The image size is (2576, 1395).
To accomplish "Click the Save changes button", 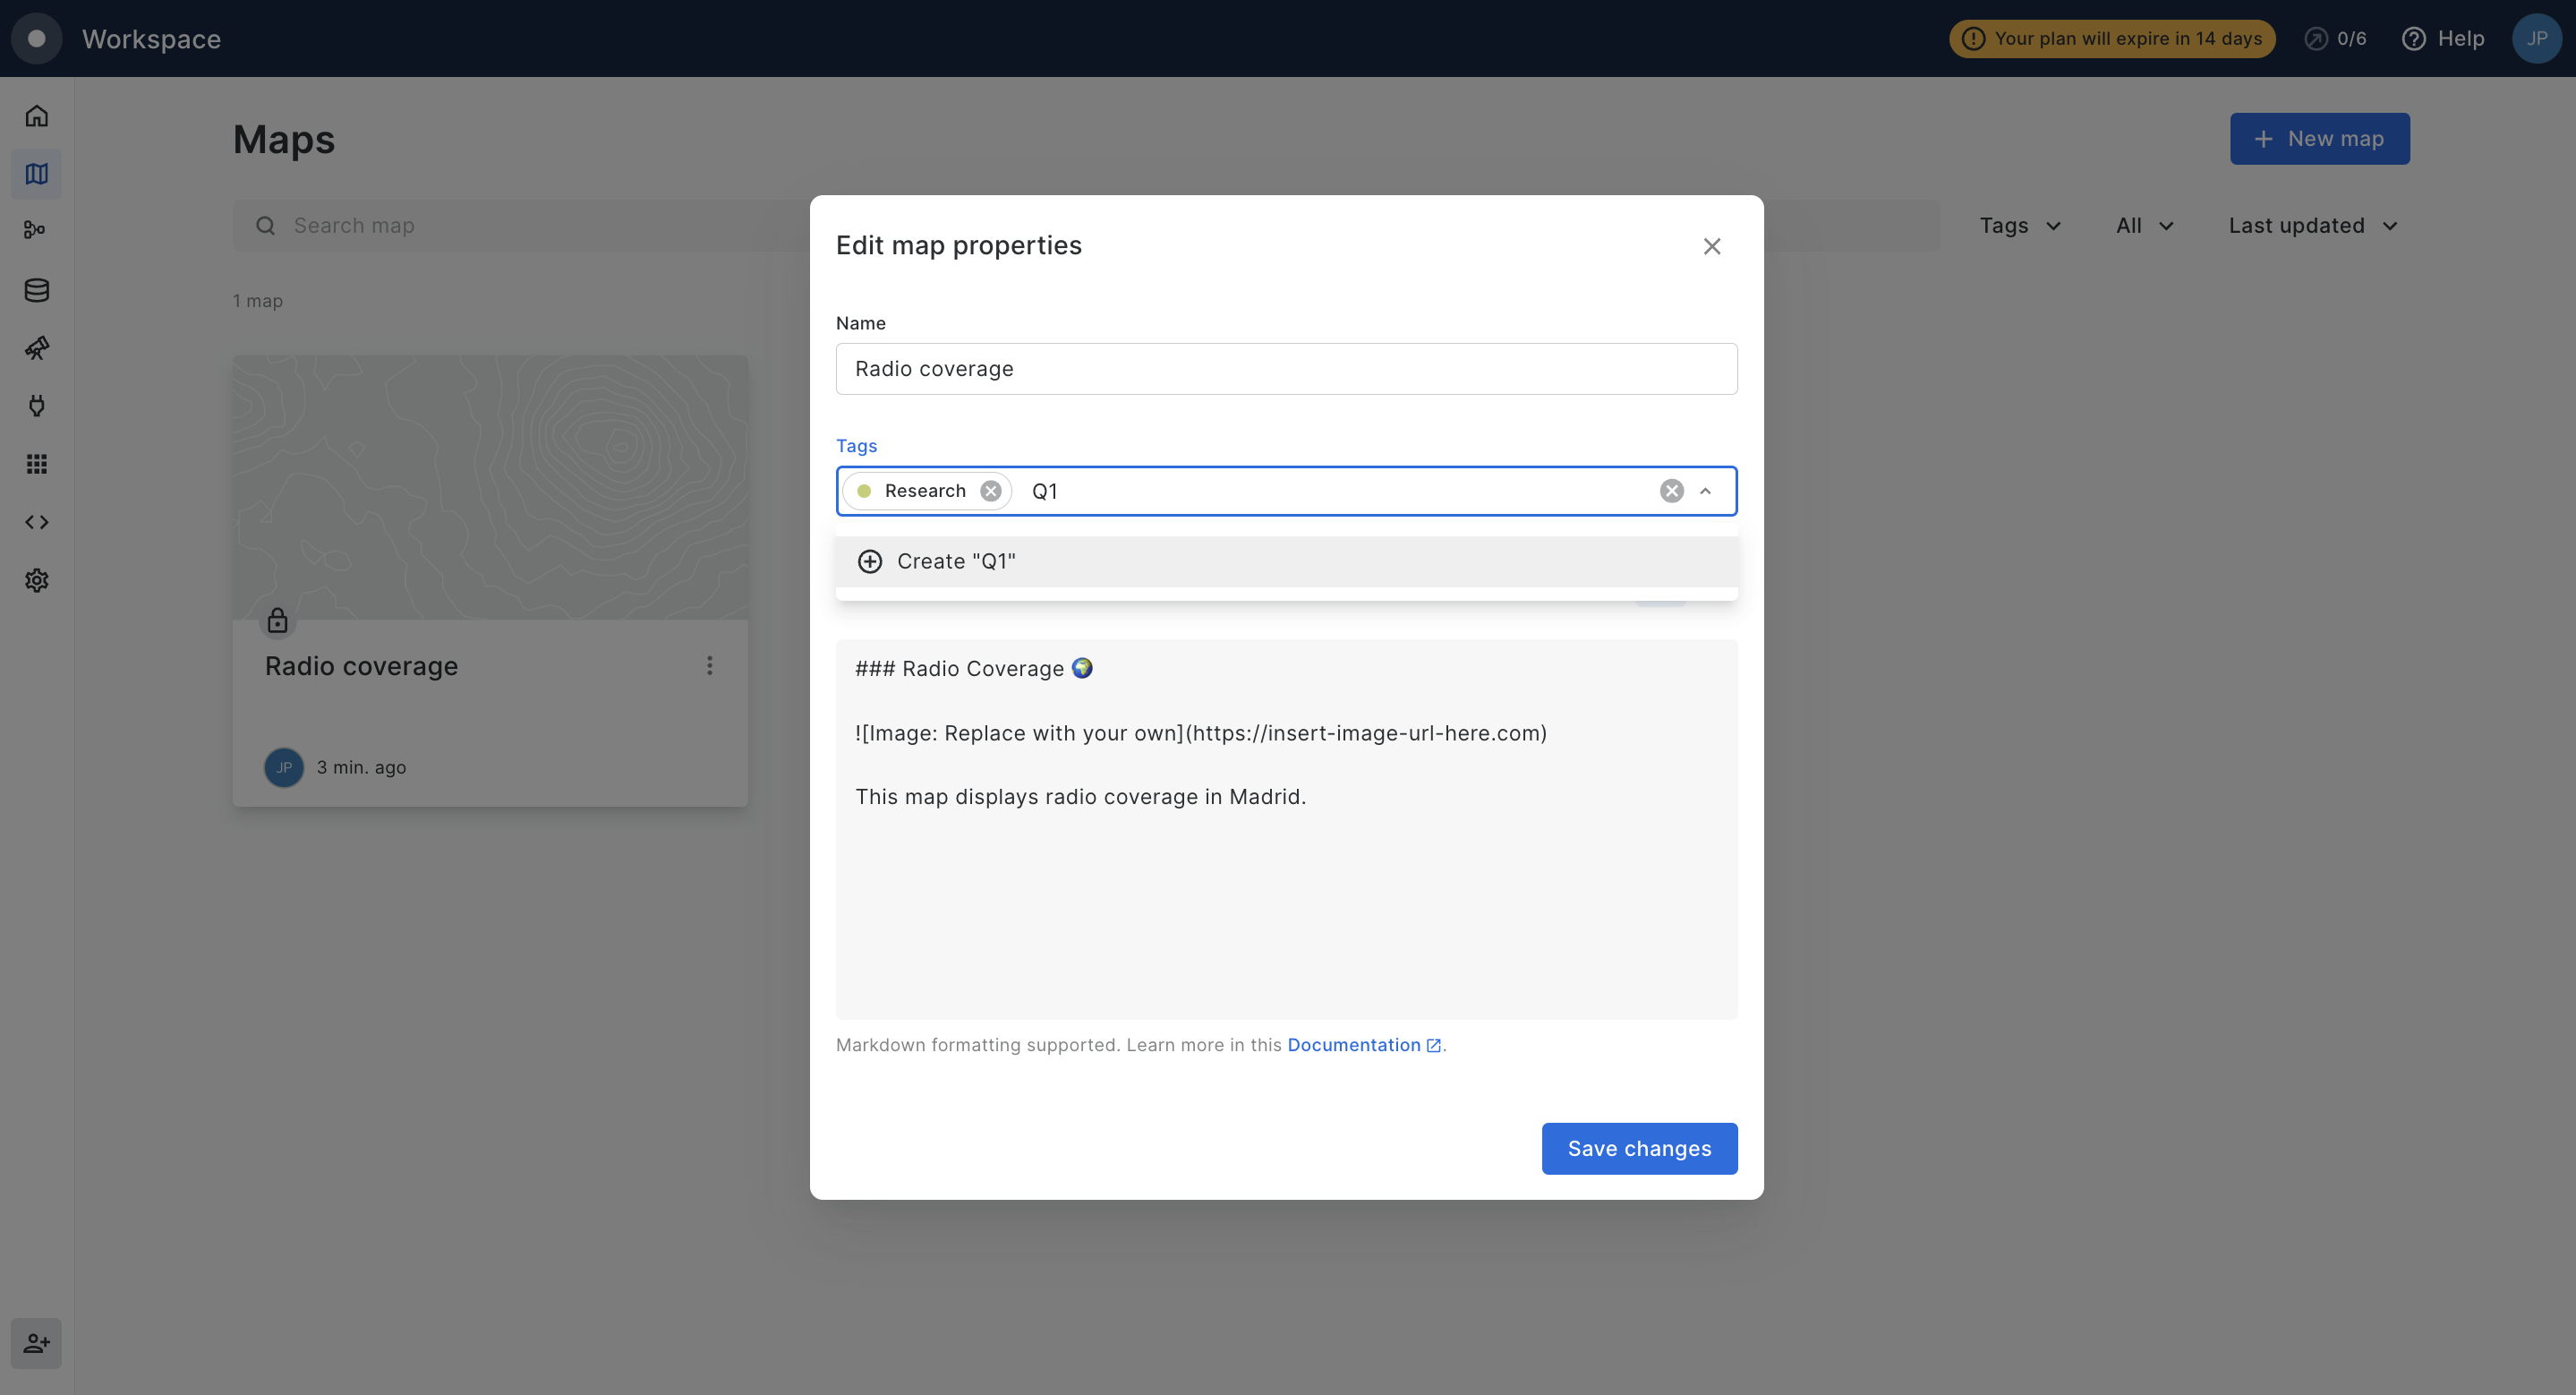I will (1639, 1148).
